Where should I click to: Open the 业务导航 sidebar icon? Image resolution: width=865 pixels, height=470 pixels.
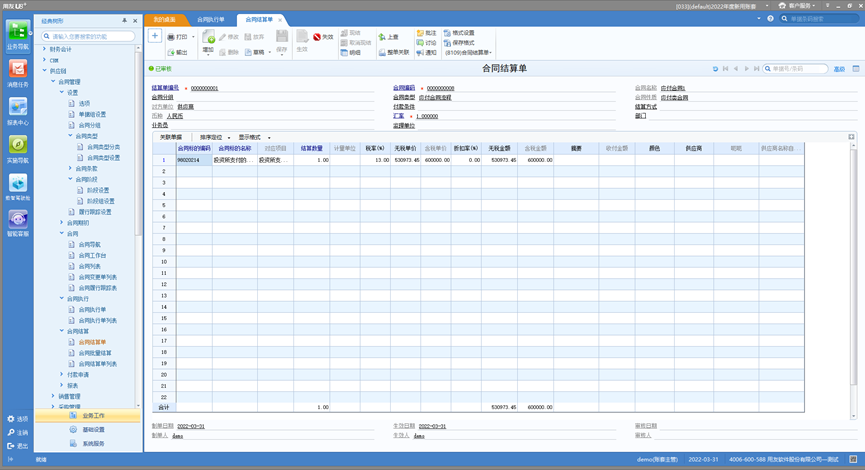[x=18, y=31]
